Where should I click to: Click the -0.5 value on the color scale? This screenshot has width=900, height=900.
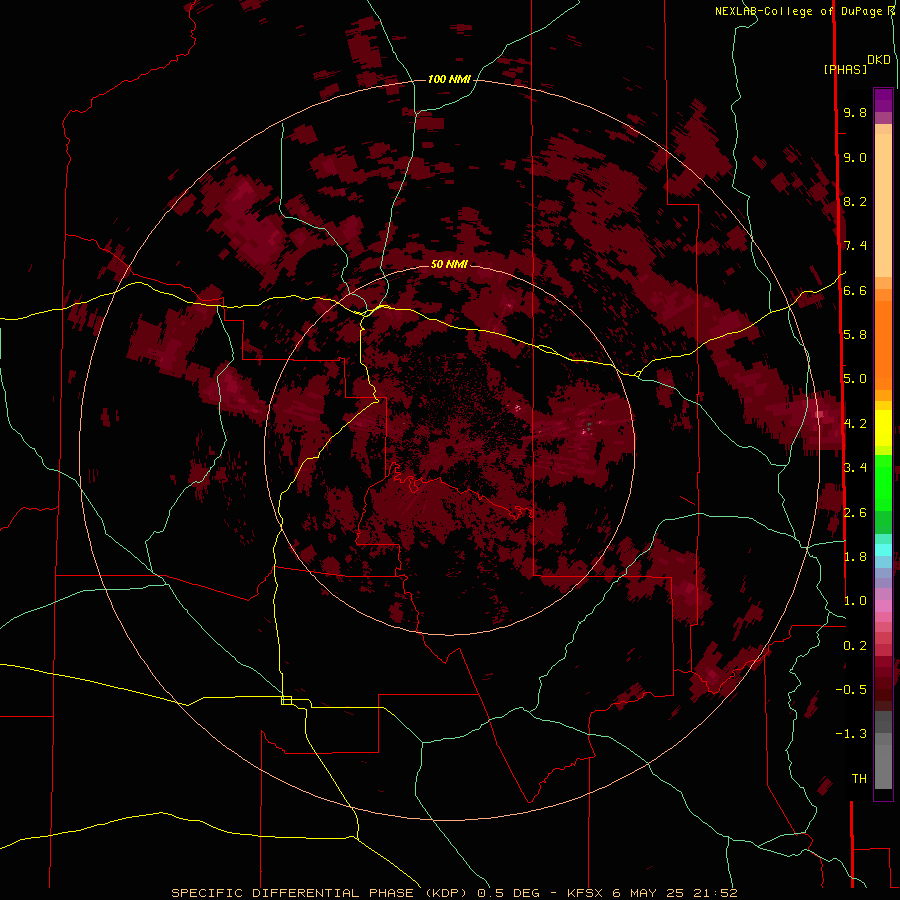[851, 689]
